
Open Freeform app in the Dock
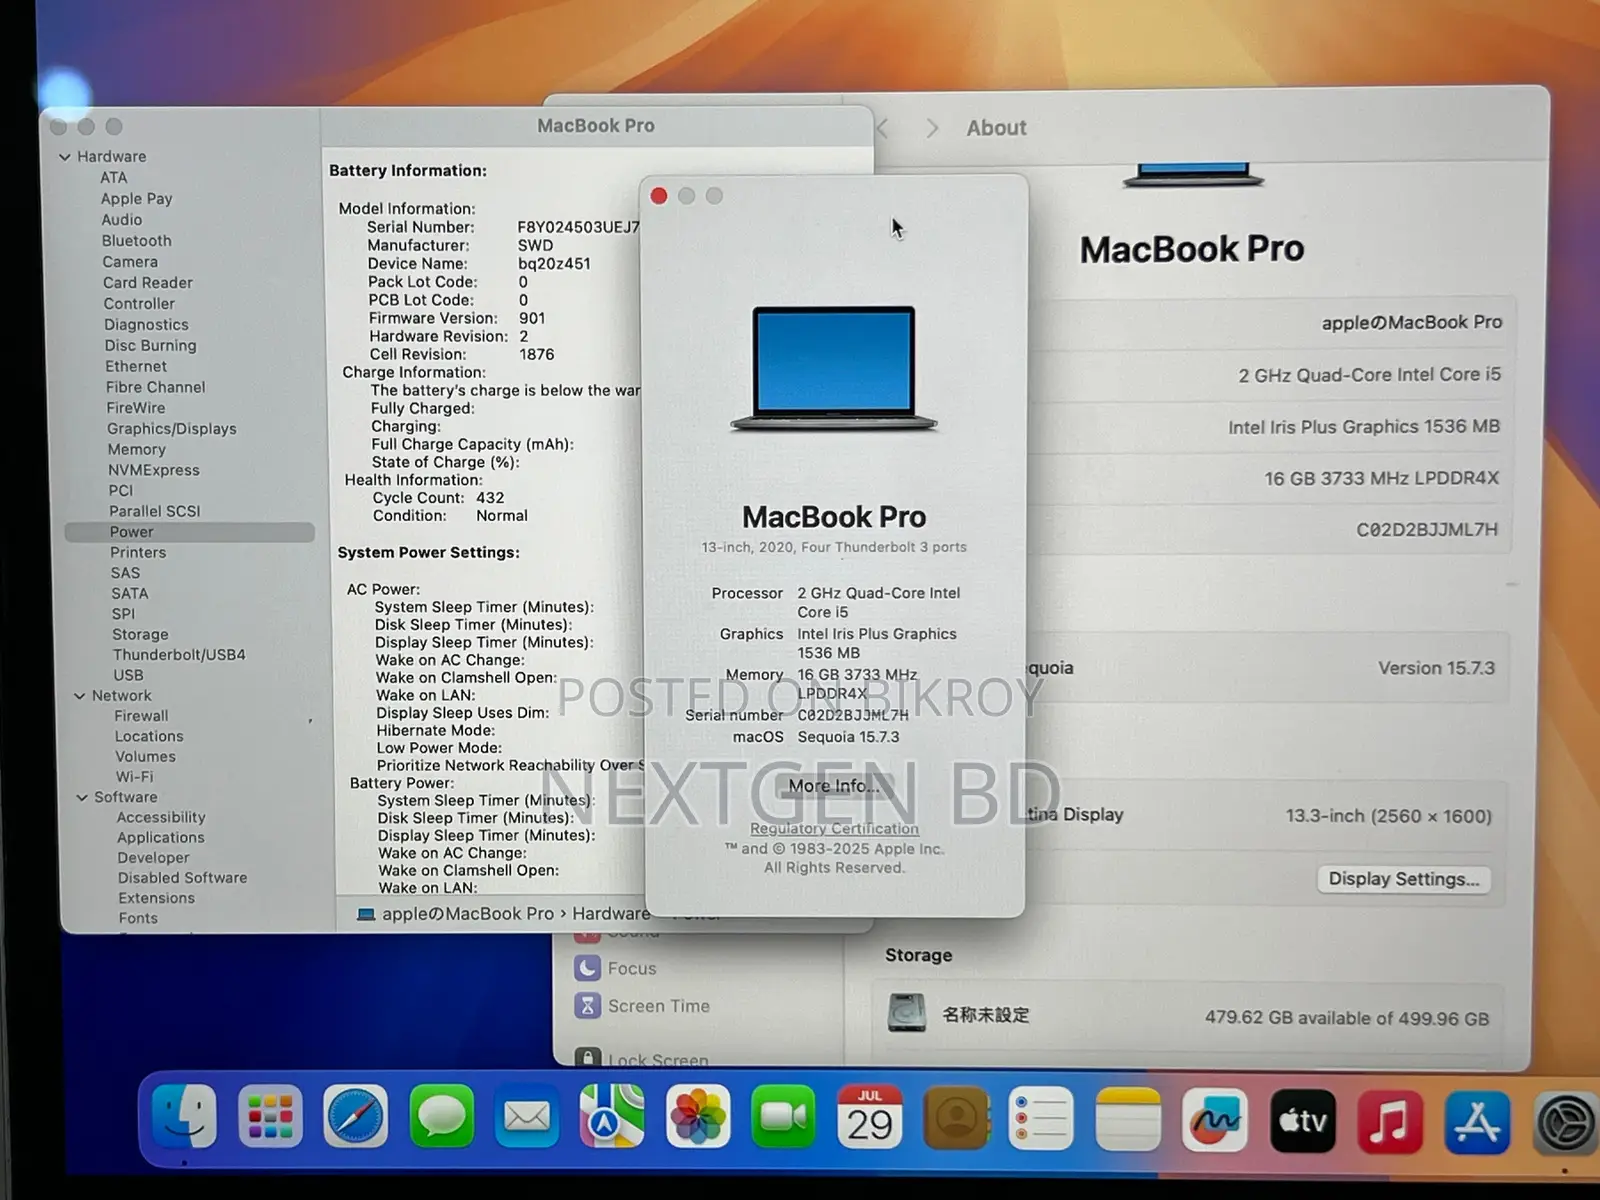(x=1214, y=1120)
